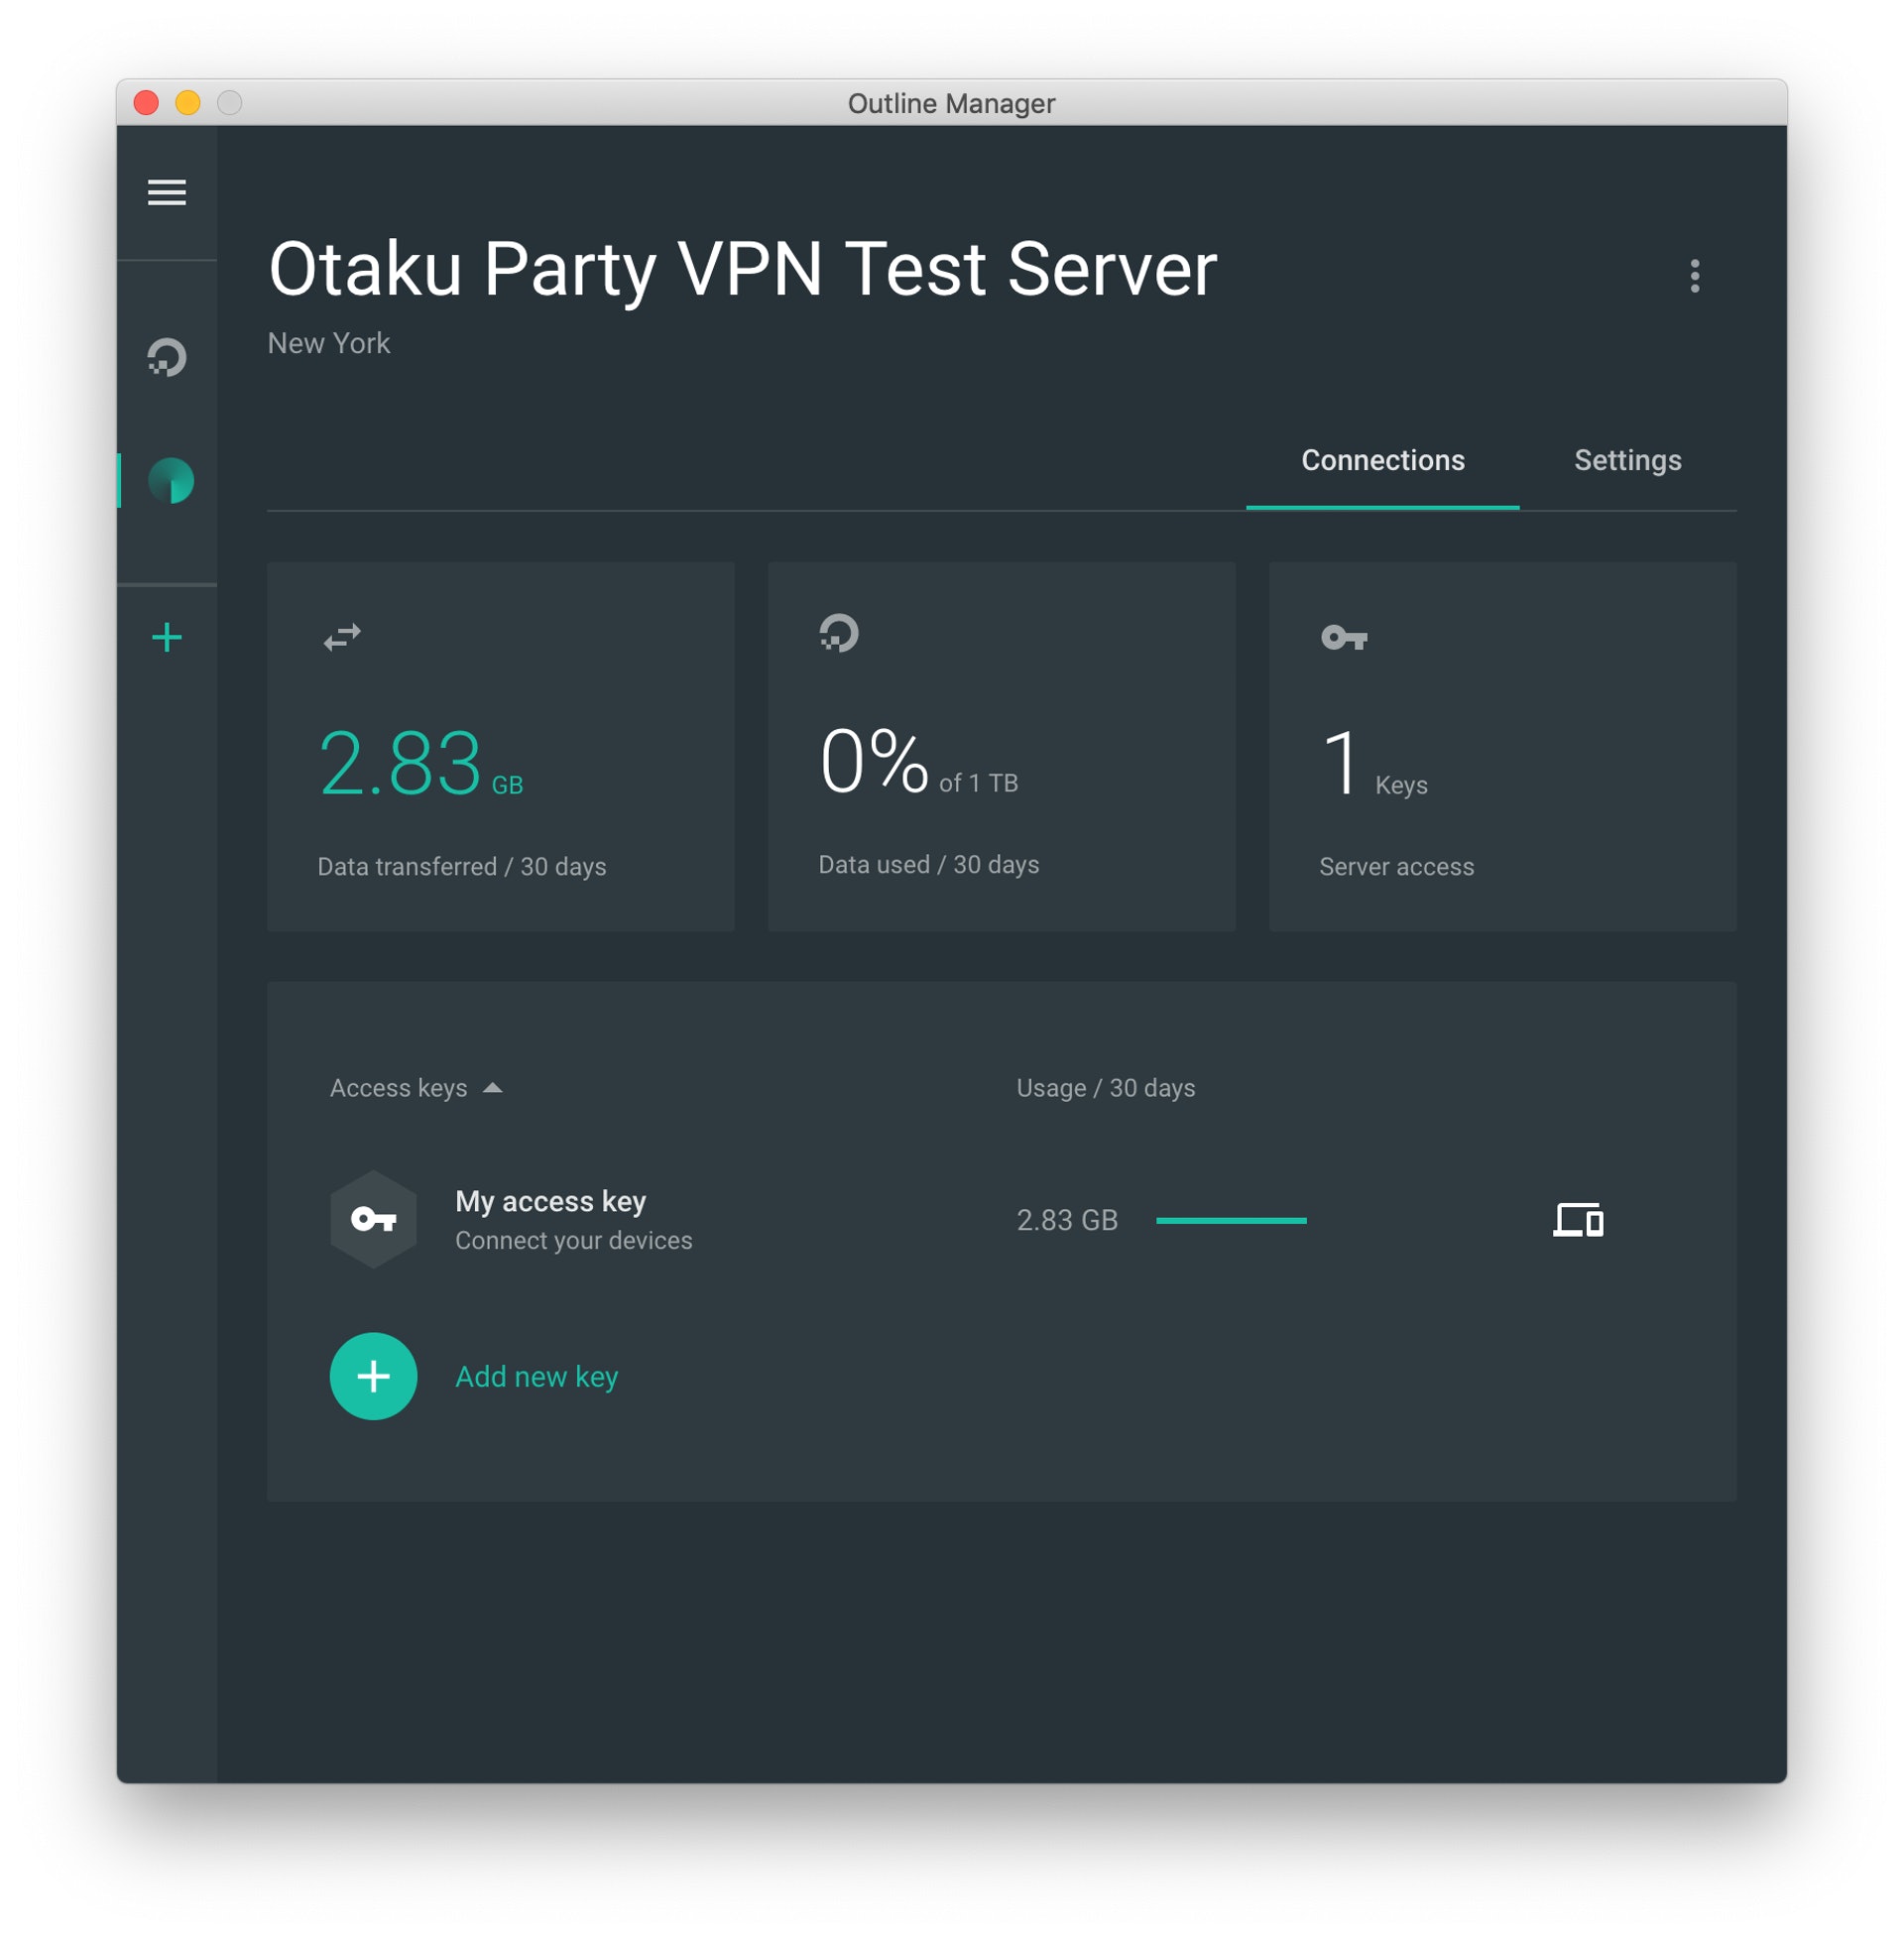Click the Otaku Party VPN Test Server title
The height and width of the screenshot is (1938, 1904).
click(742, 270)
